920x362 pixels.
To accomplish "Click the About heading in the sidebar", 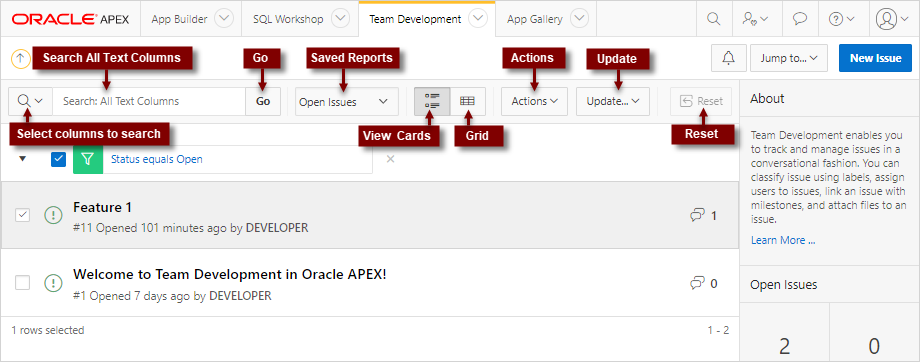I will (767, 99).
